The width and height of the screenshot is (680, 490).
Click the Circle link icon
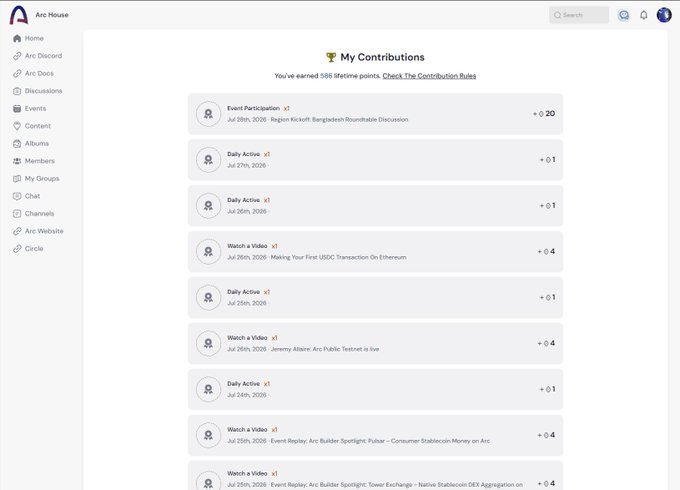coord(17,248)
